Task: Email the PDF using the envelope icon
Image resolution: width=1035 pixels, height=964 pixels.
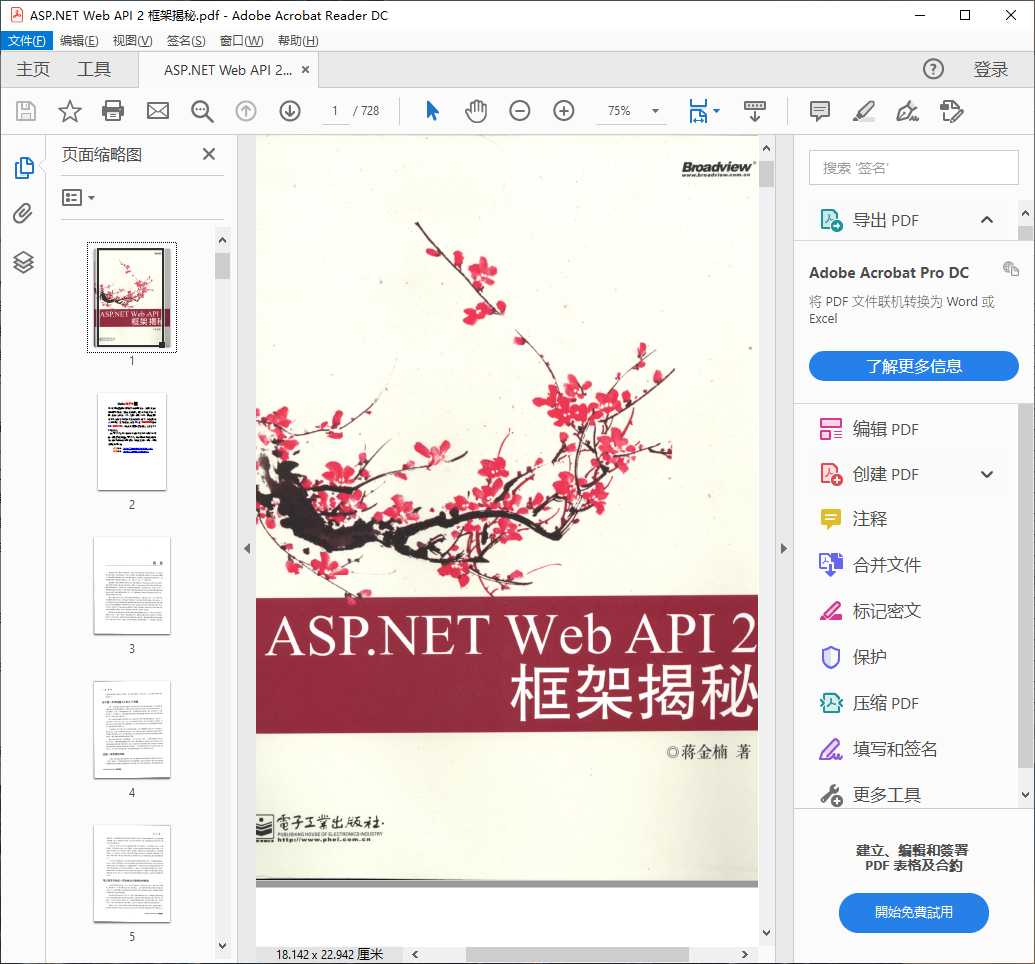Action: 157,111
